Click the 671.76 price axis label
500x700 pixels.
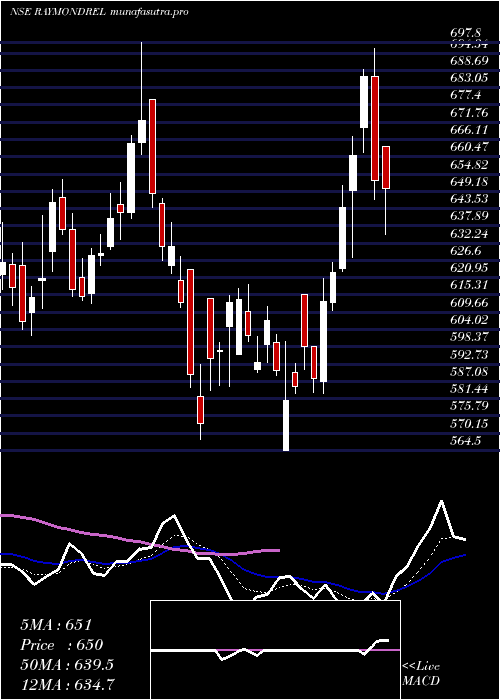point(468,112)
